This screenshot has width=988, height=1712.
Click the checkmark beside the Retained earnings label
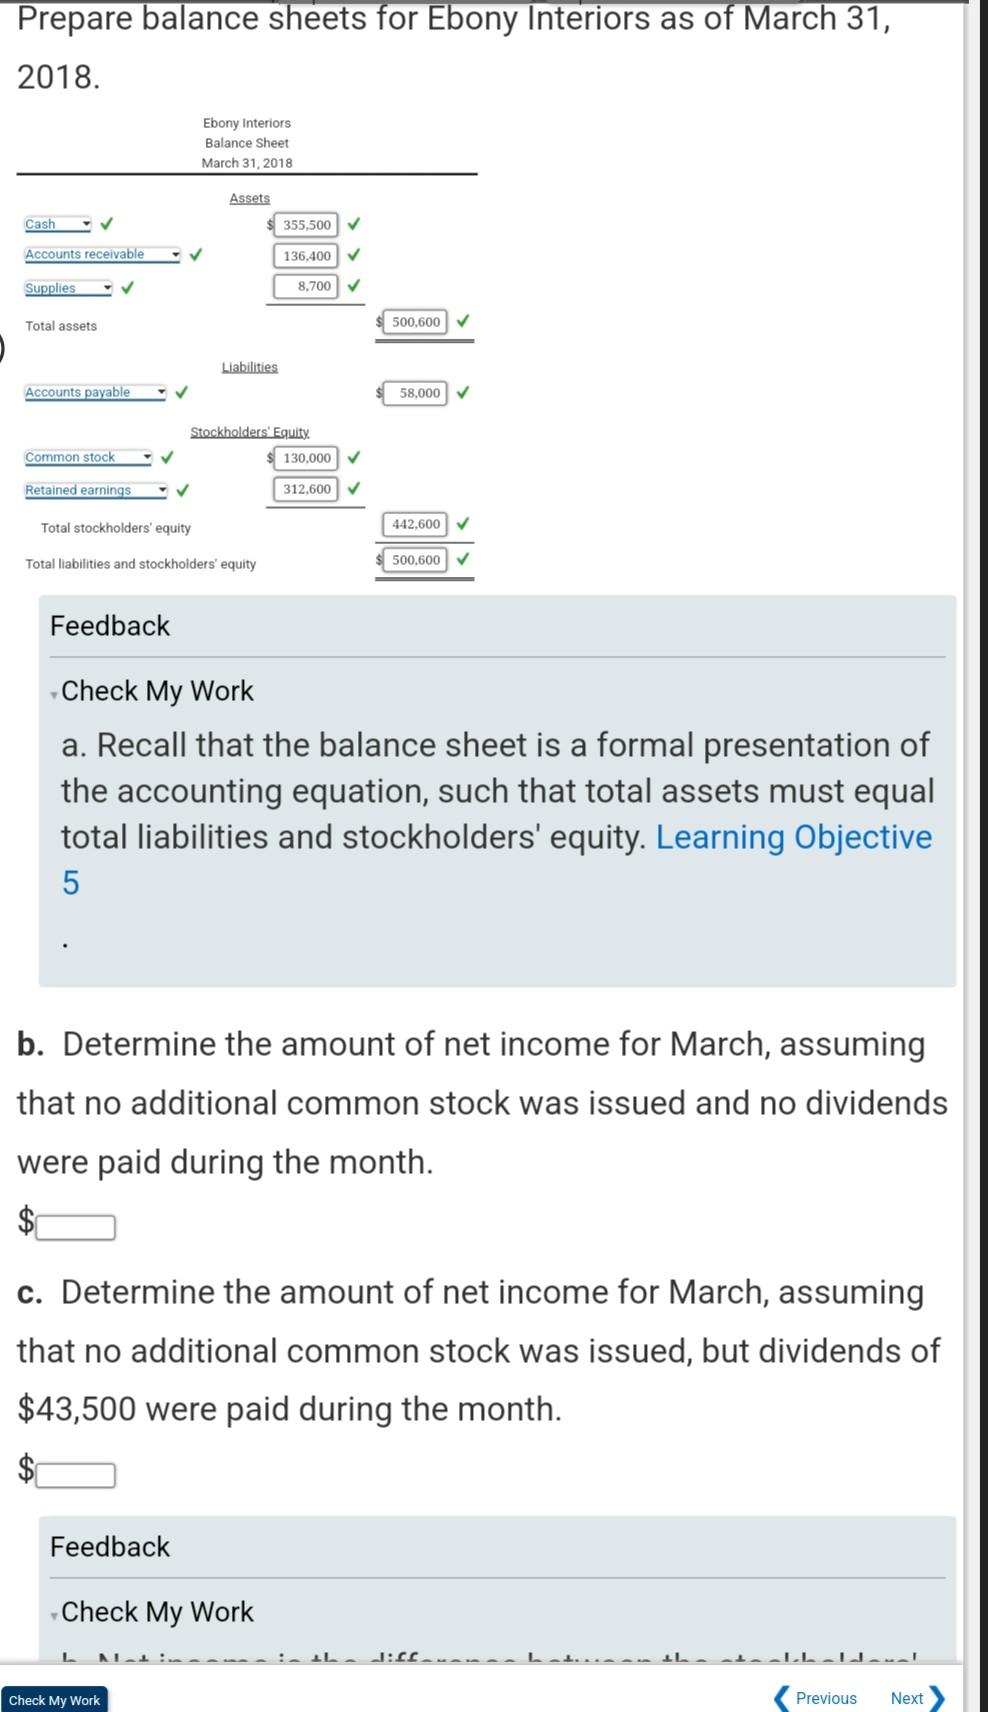pos(182,490)
